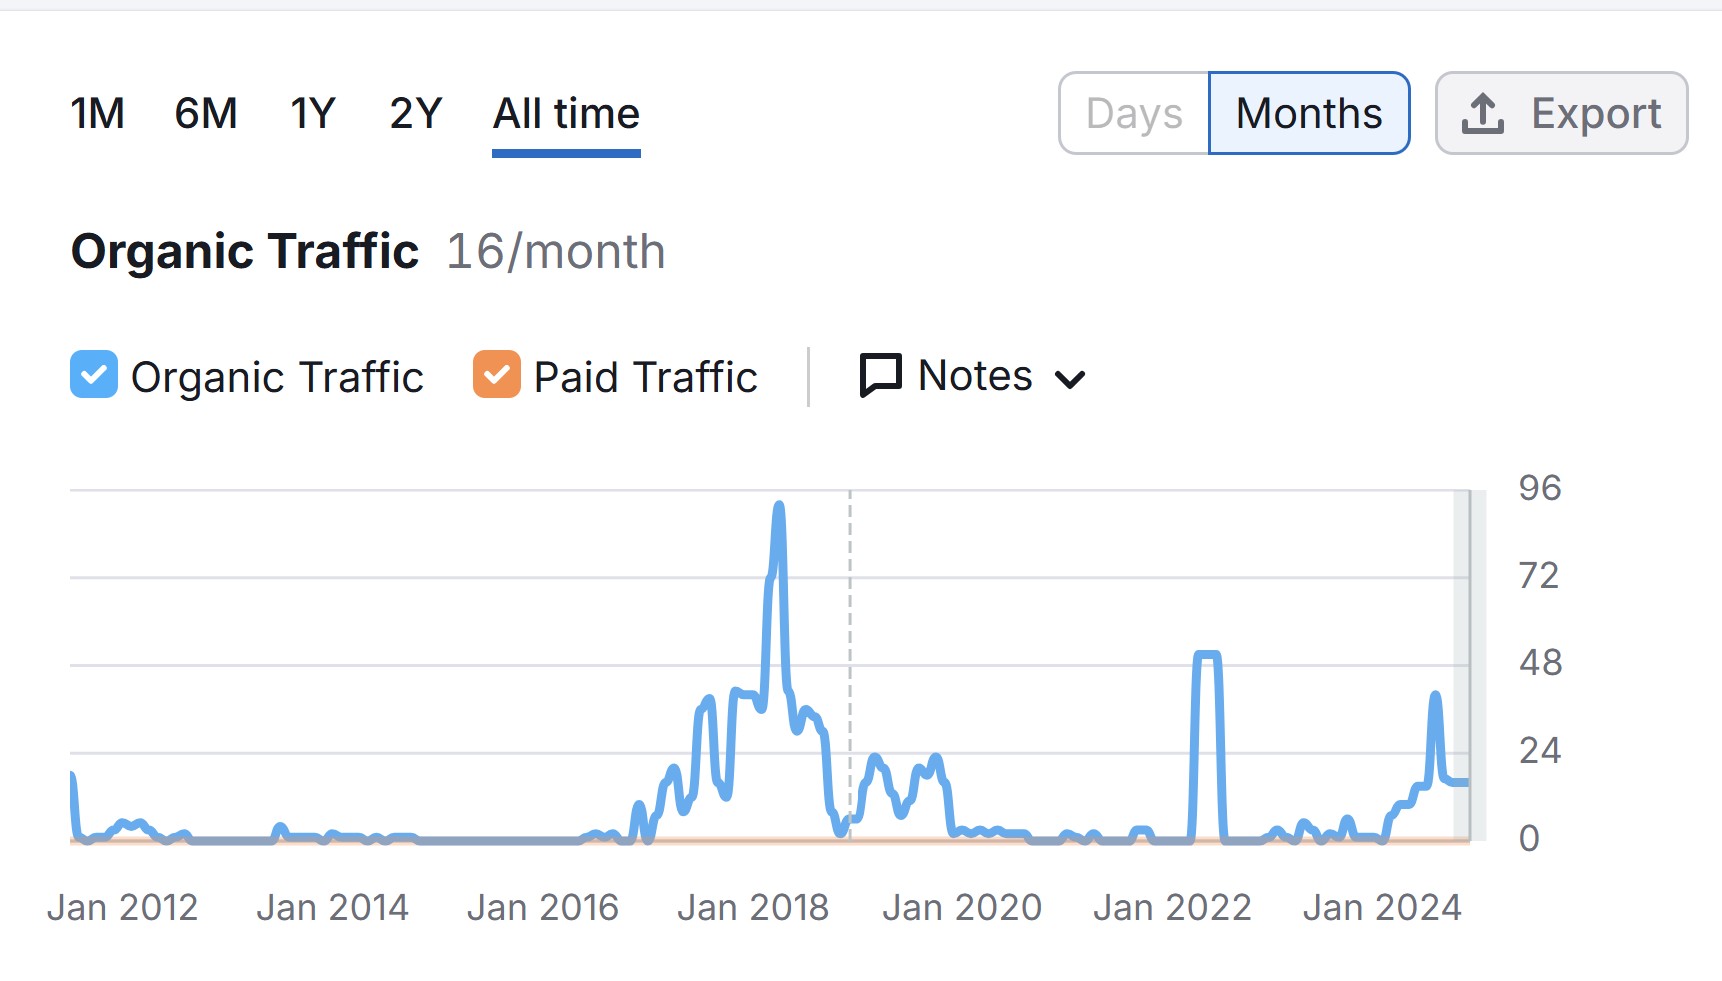1722x981 pixels.
Task: Click the Organic Traffic legend label
Action: click(277, 377)
